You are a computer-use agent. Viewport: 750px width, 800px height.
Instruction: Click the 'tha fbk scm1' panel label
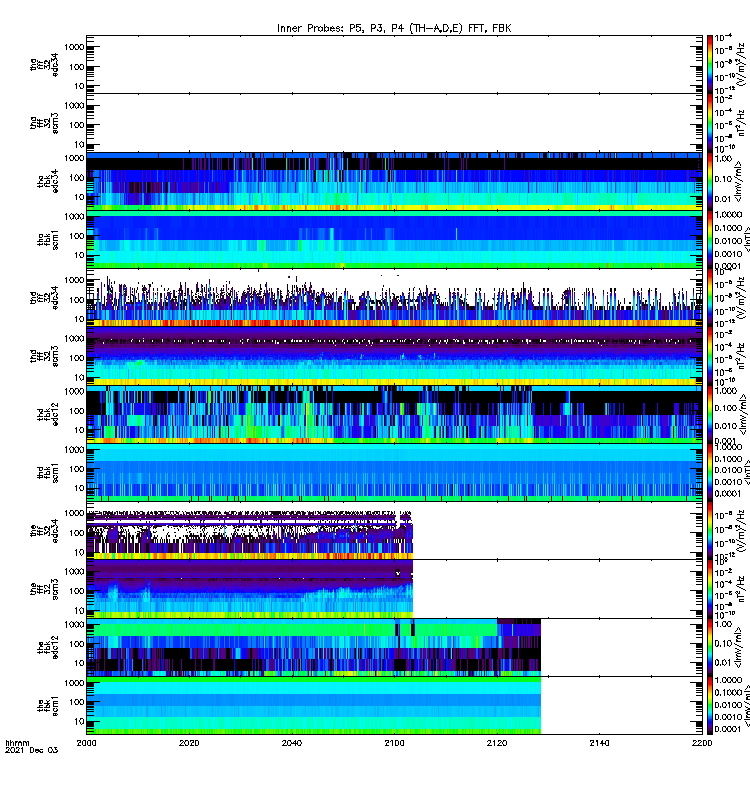48,240
